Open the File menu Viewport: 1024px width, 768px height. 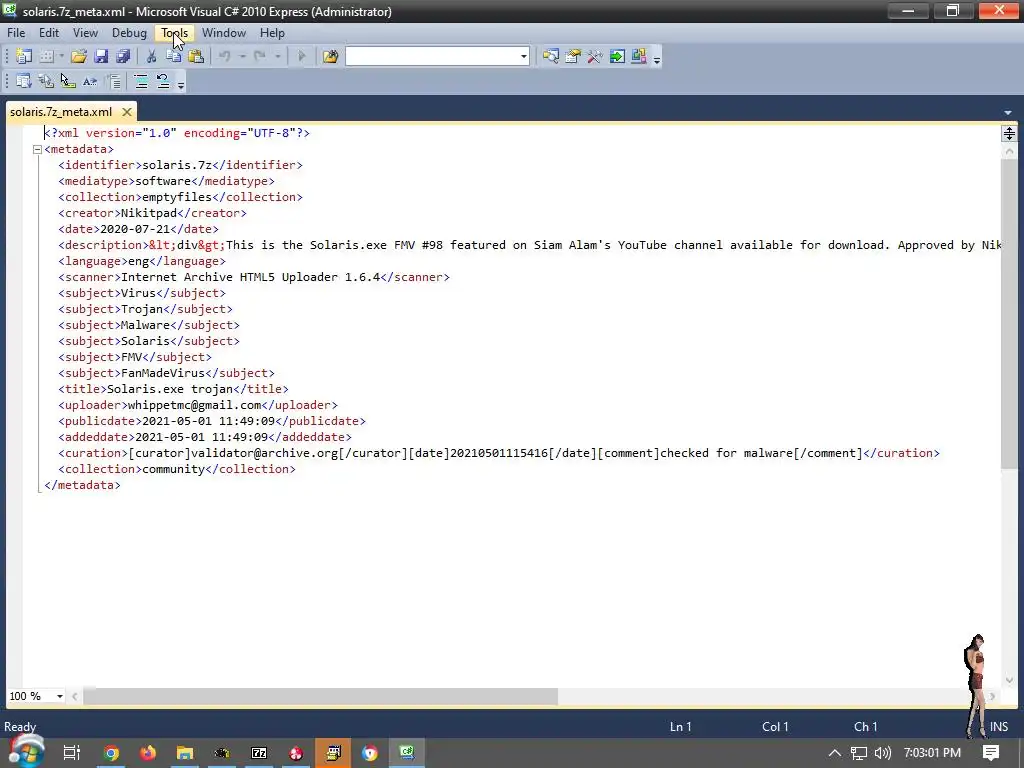[16, 33]
